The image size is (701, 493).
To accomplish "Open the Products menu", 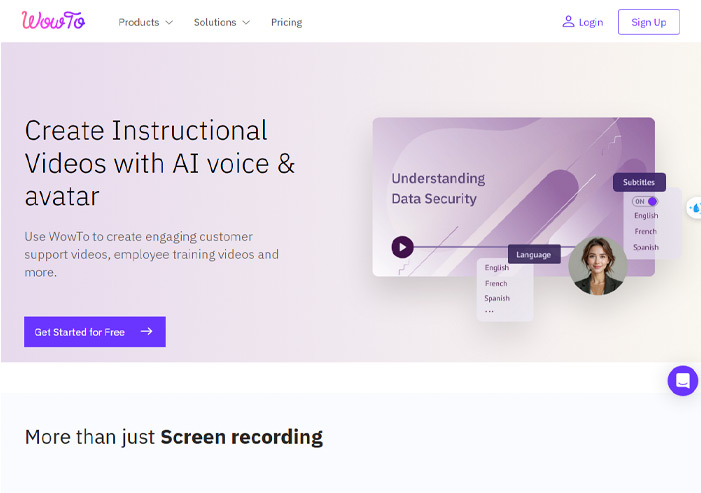I will (139, 22).
